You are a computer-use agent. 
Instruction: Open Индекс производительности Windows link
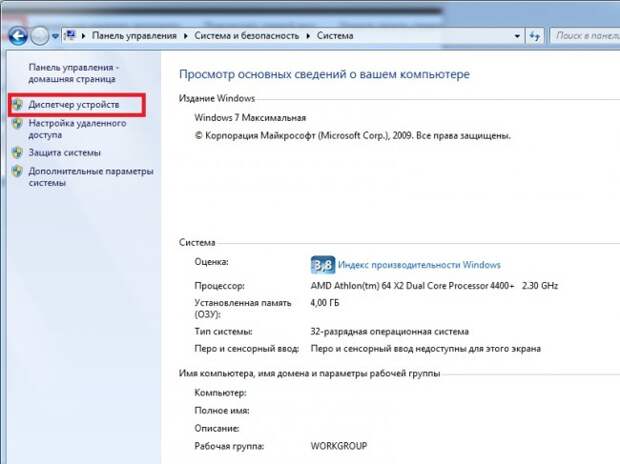click(x=419, y=265)
